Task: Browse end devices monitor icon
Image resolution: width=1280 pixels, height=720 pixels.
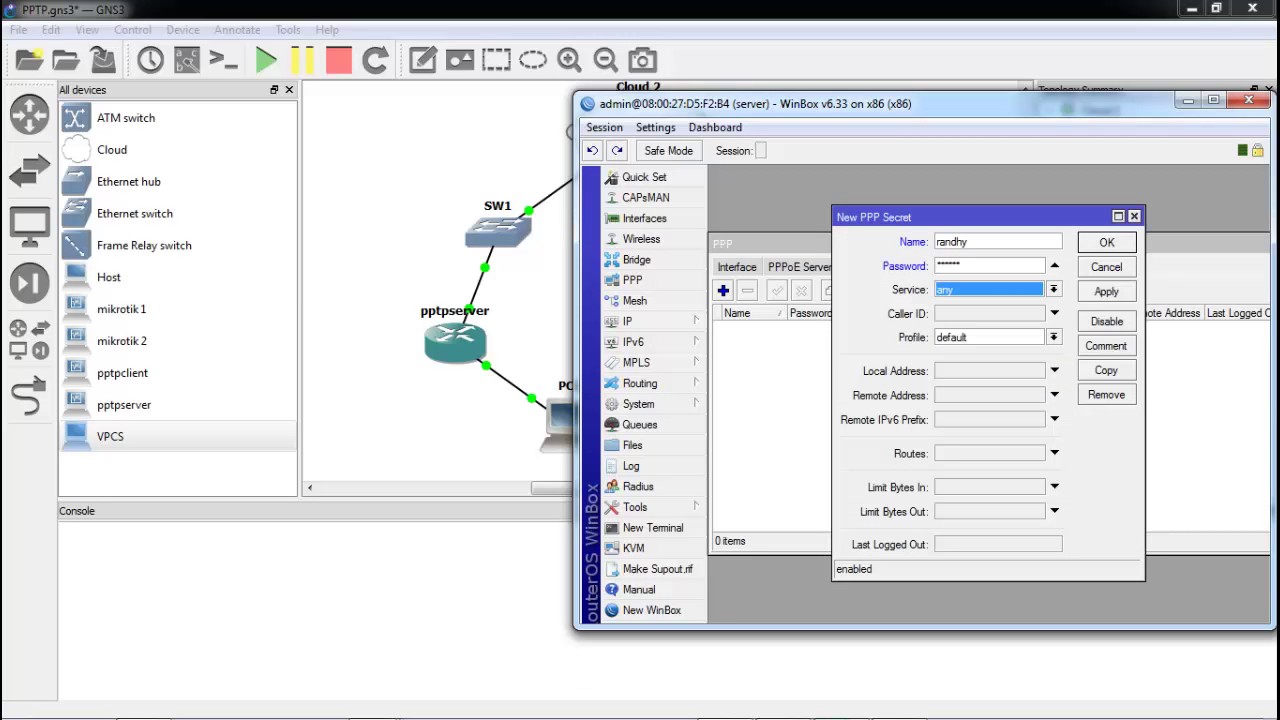Action: pos(29,227)
